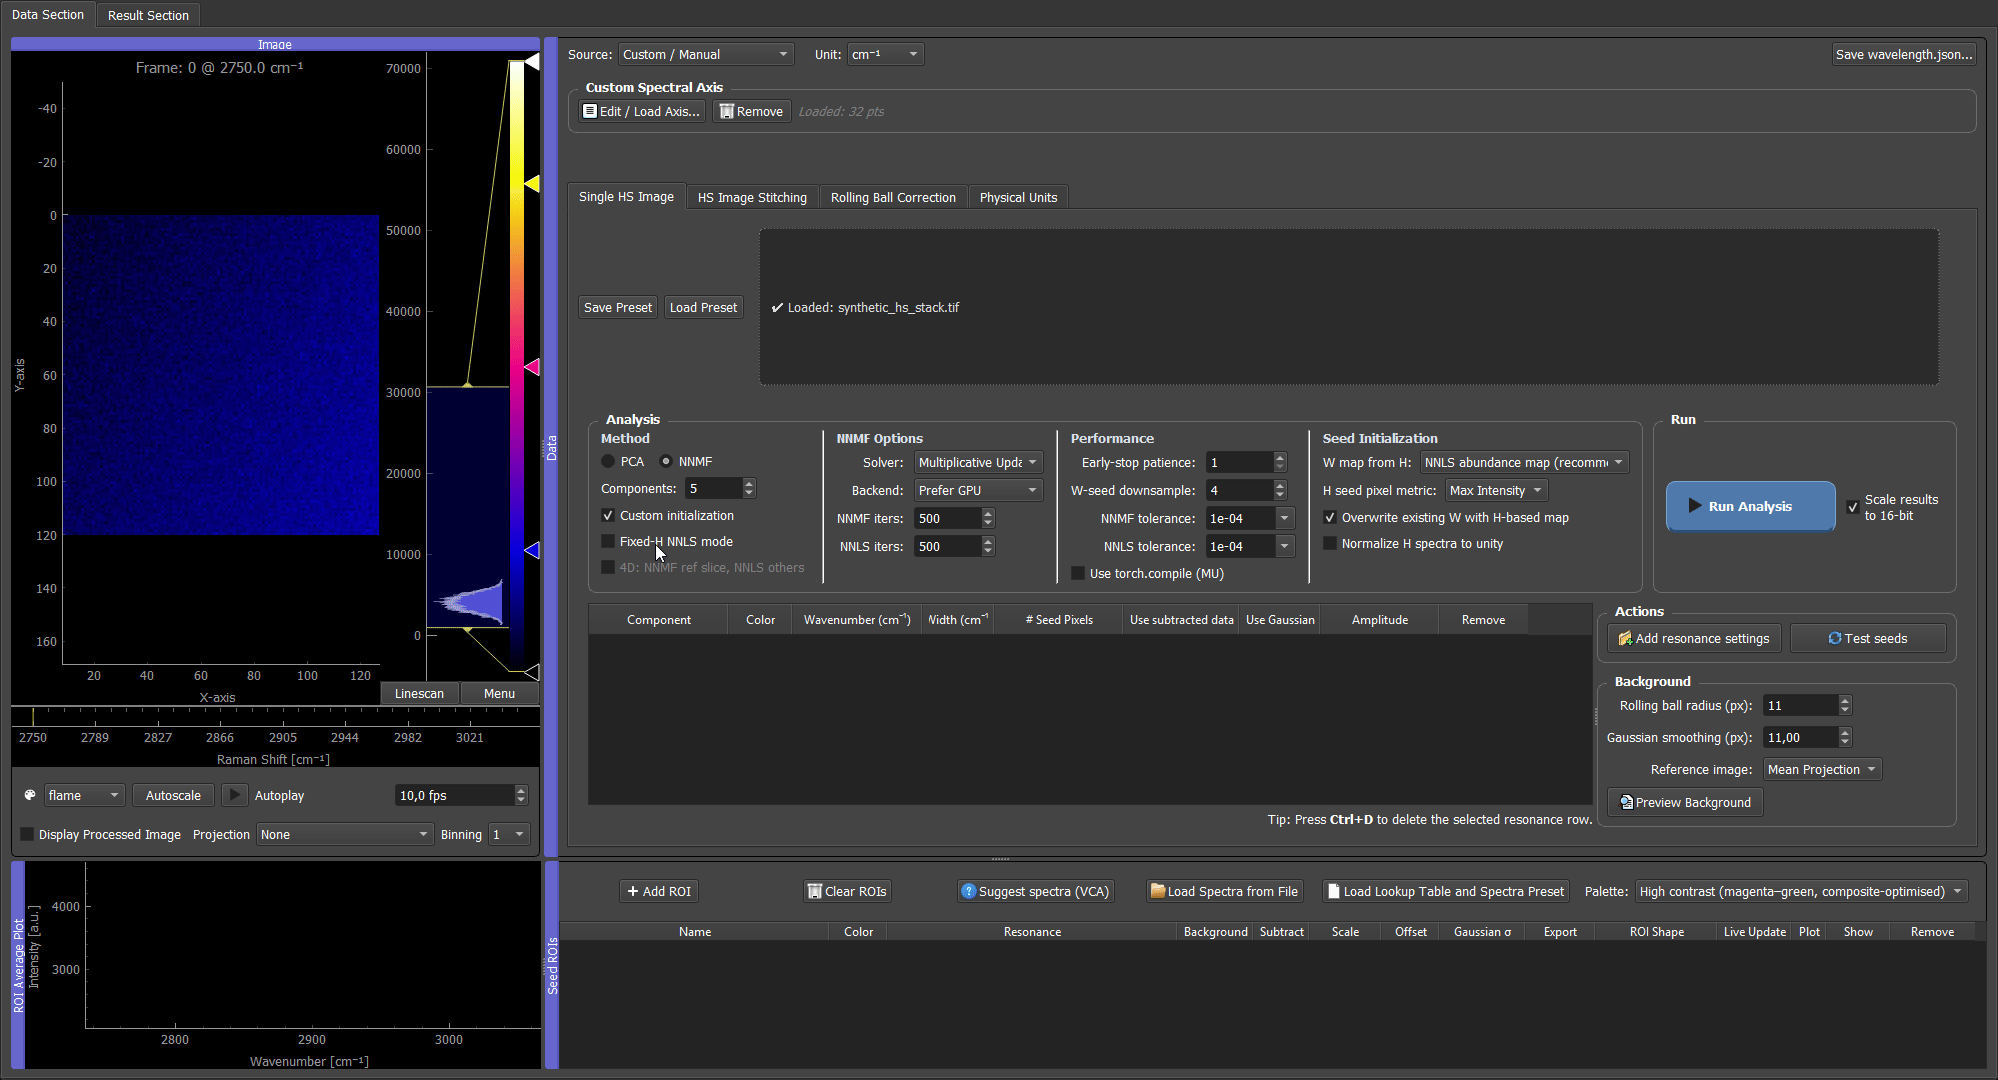
Task: Click Test seeds refresh button
Action: click(1867, 638)
